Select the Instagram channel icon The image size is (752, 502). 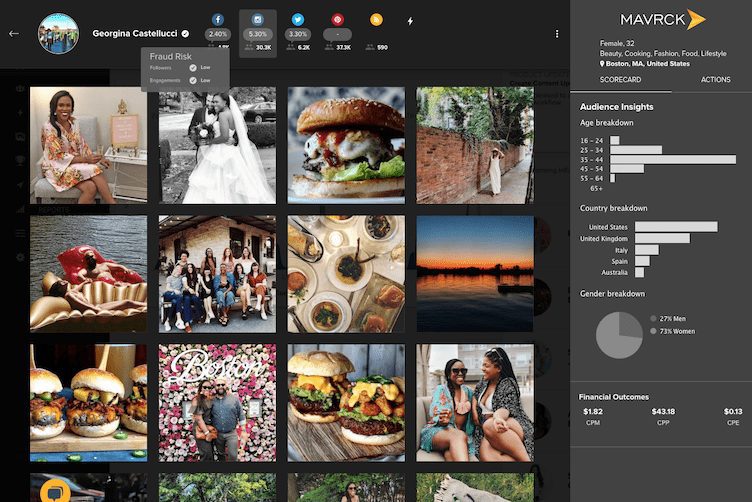click(x=258, y=20)
